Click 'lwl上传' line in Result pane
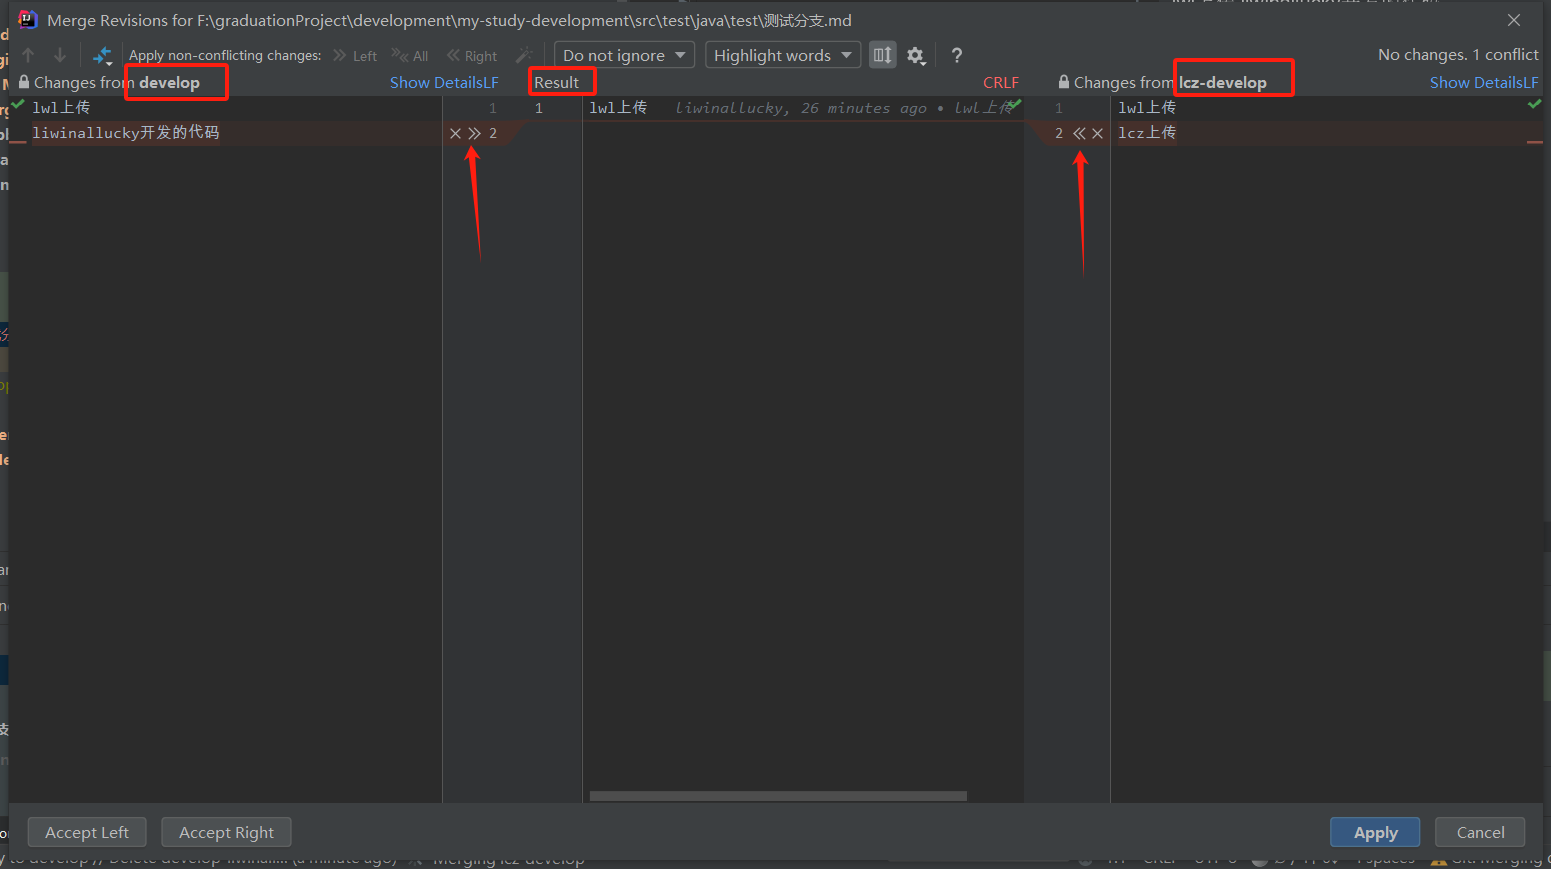 [x=618, y=108]
